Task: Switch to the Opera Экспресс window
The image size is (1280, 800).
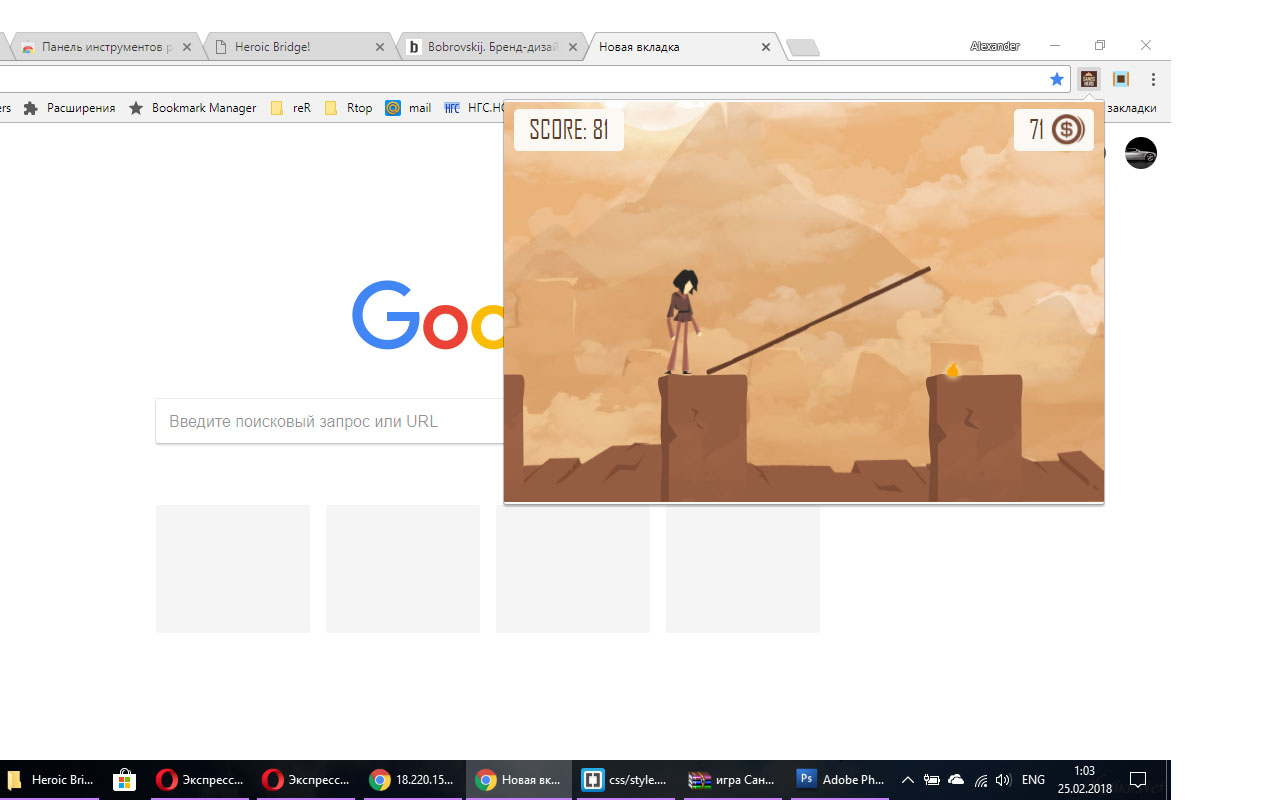Action: tap(199, 779)
